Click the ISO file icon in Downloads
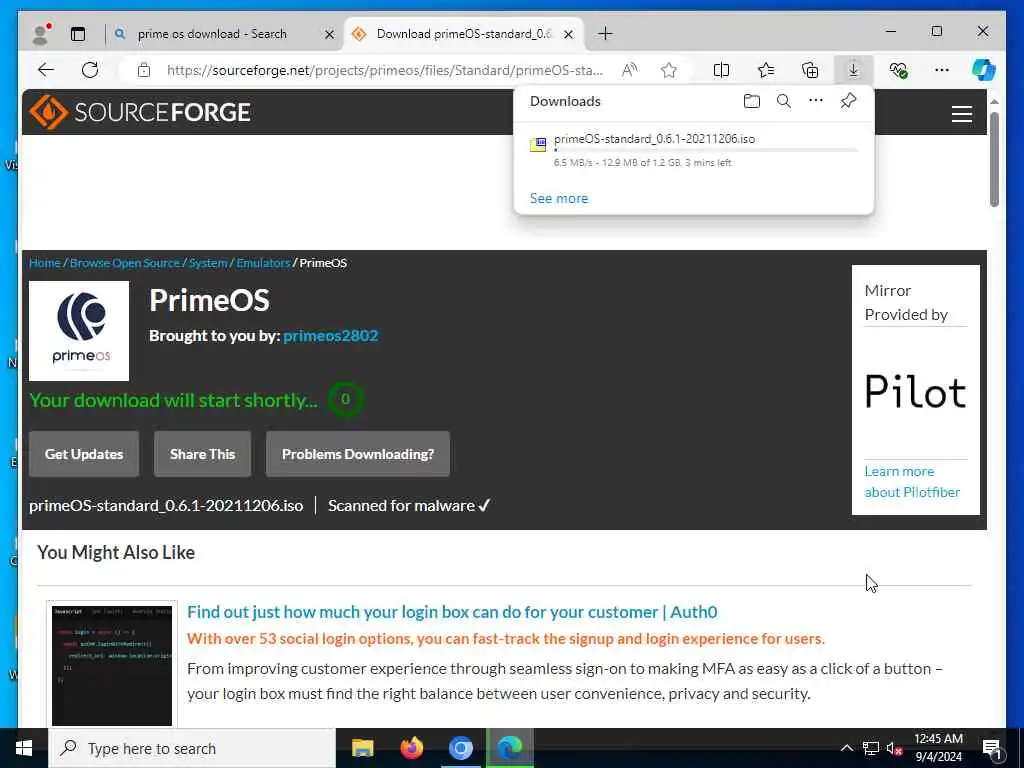Screen dimensions: 1024x768 pos(537,144)
